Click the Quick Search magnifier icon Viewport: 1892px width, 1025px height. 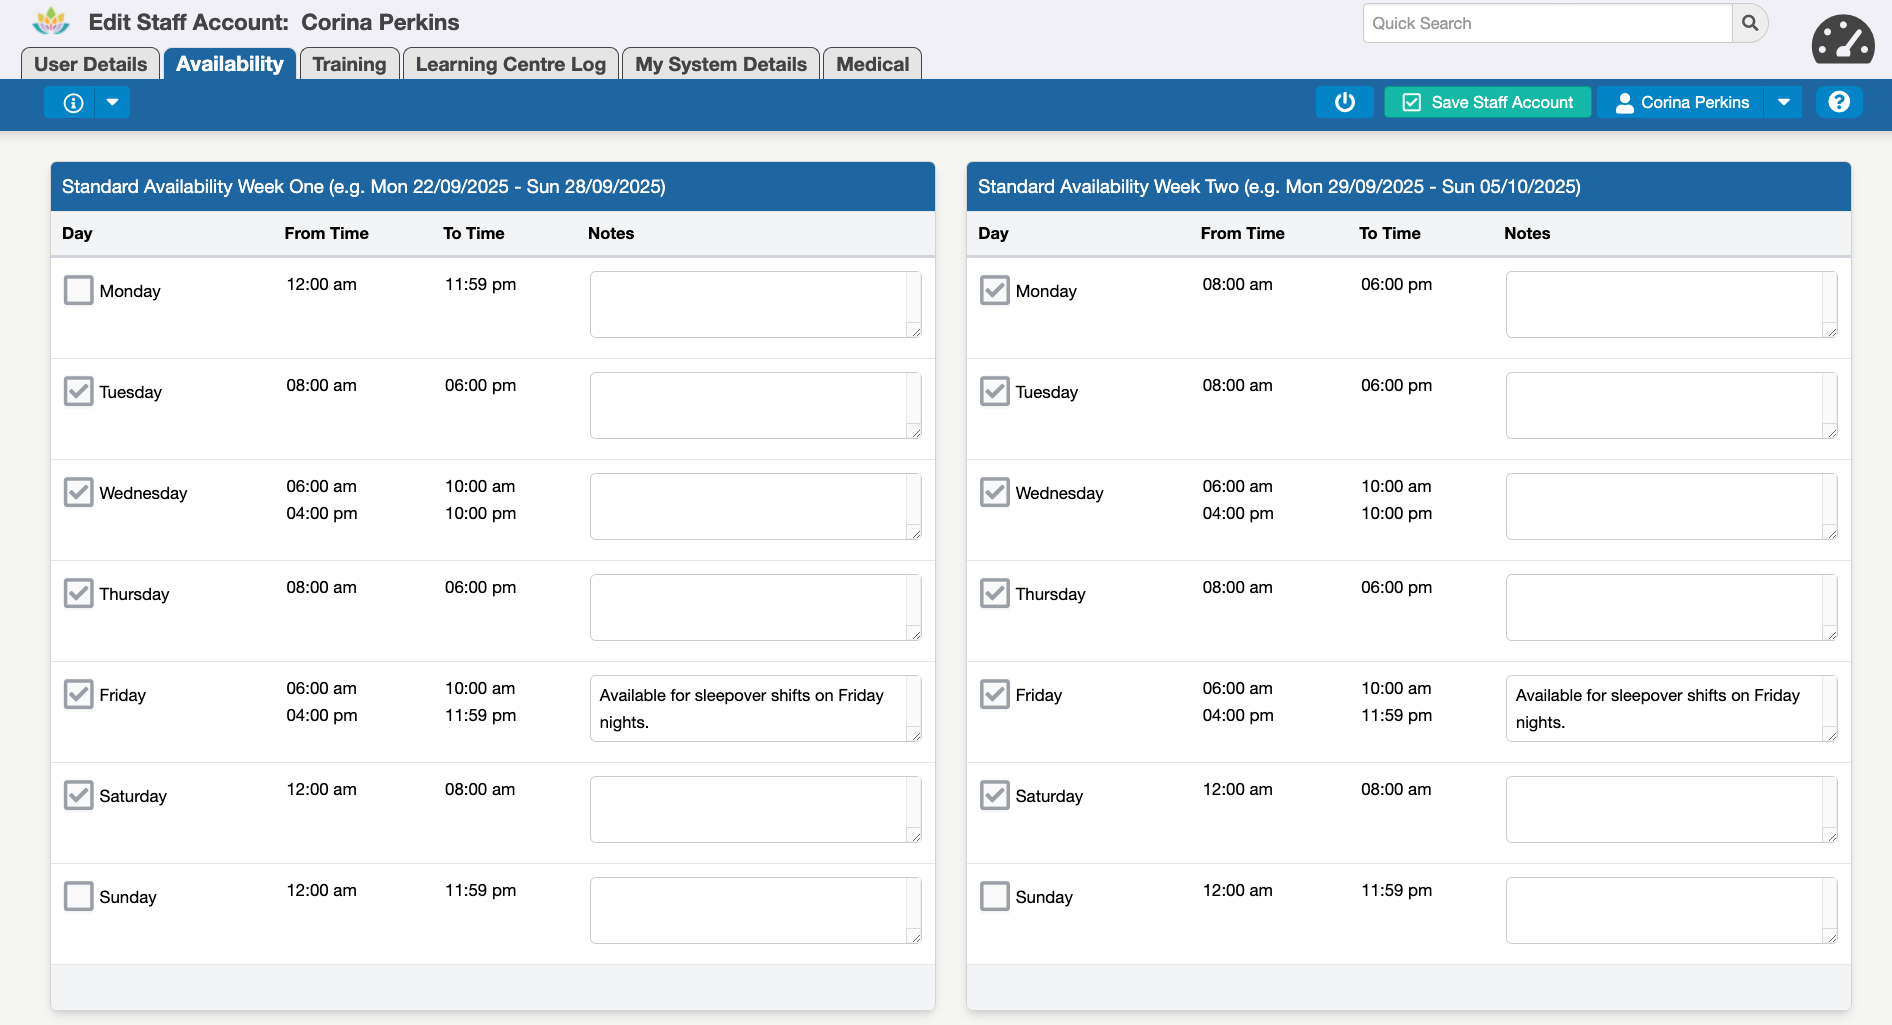click(1750, 23)
